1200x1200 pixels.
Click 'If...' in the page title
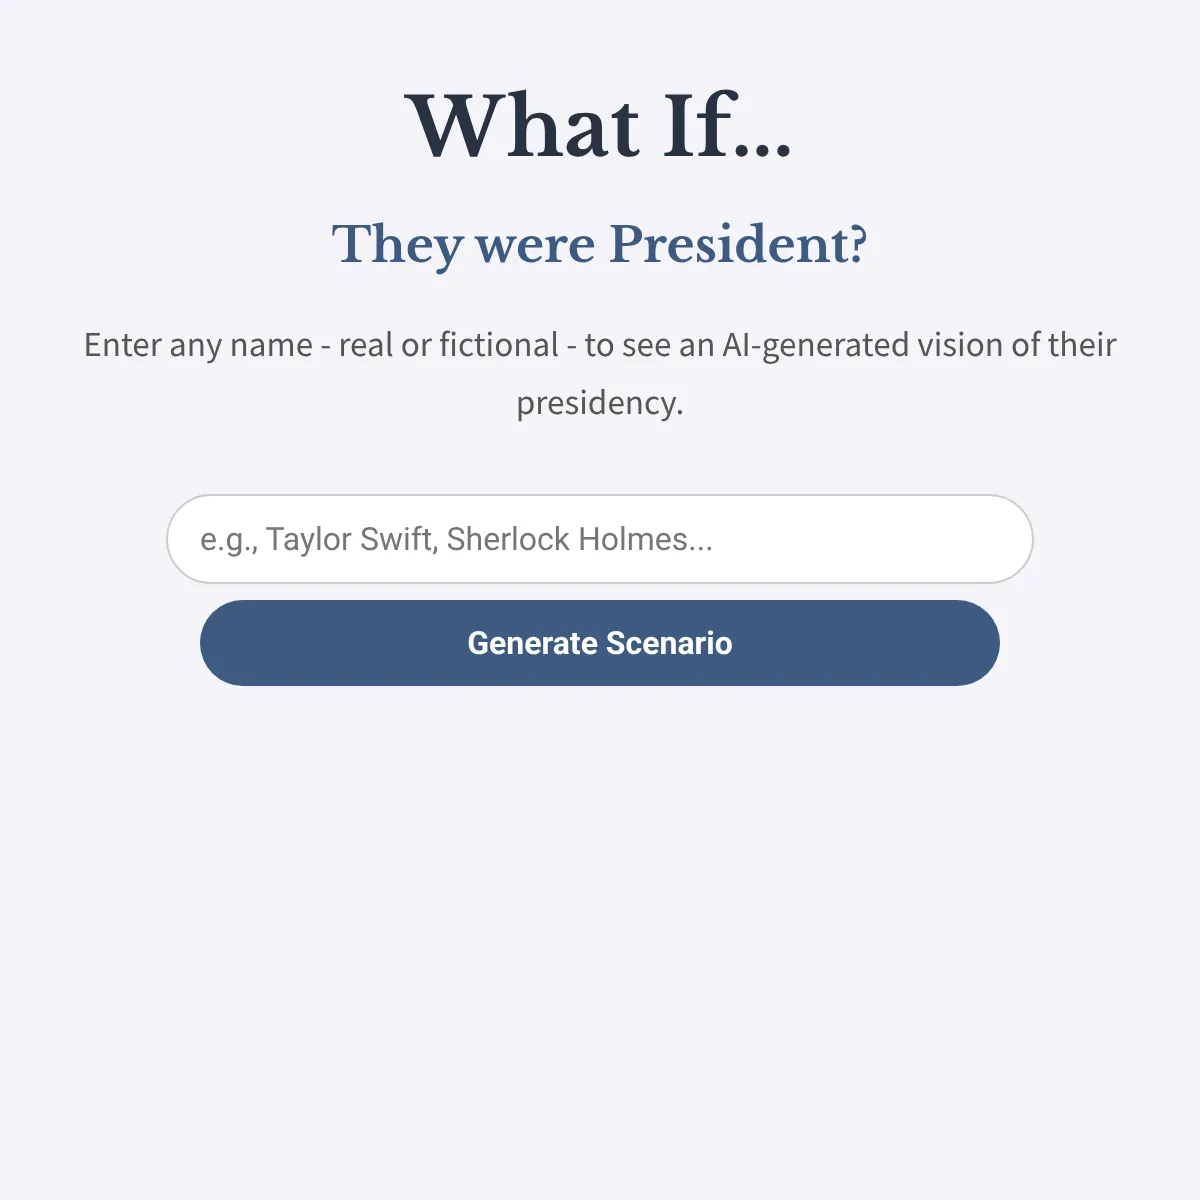coord(730,126)
